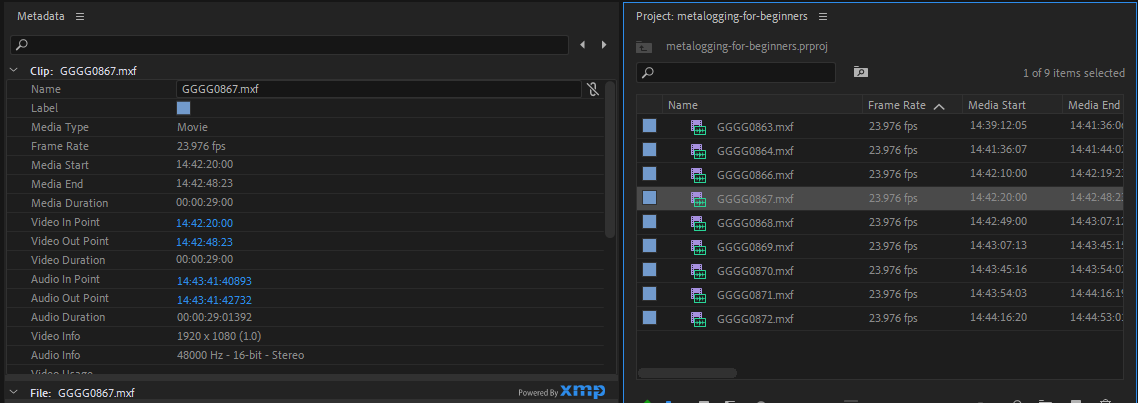The width and height of the screenshot is (1138, 403).
Task: Toggle the link icon beside the Name field
Action: (593, 89)
